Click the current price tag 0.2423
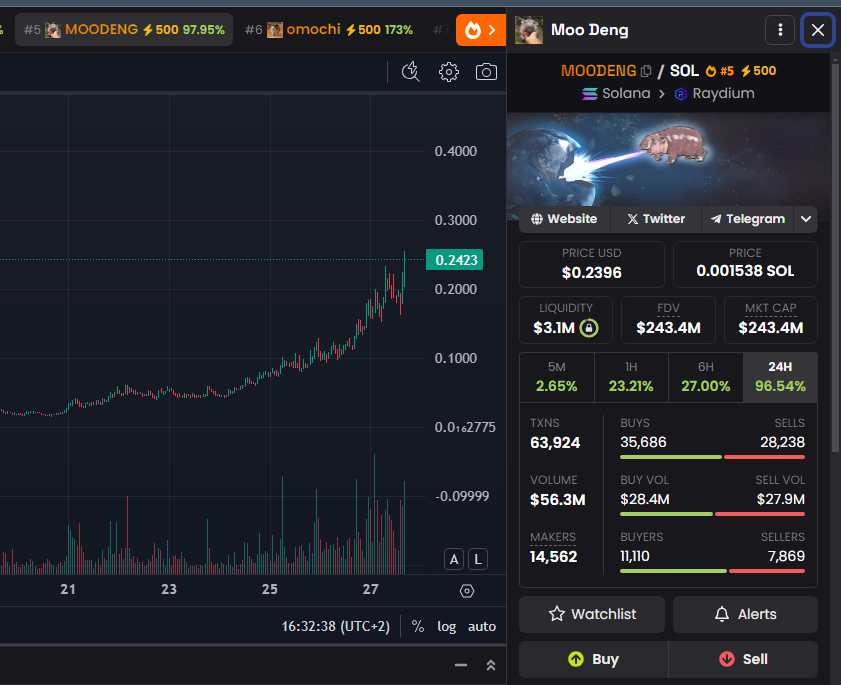The image size is (841, 685). [x=455, y=260]
